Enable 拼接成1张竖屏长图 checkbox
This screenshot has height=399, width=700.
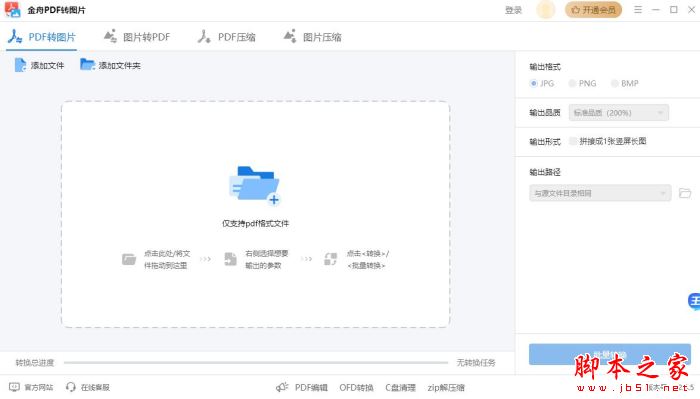[x=573, y=141]
